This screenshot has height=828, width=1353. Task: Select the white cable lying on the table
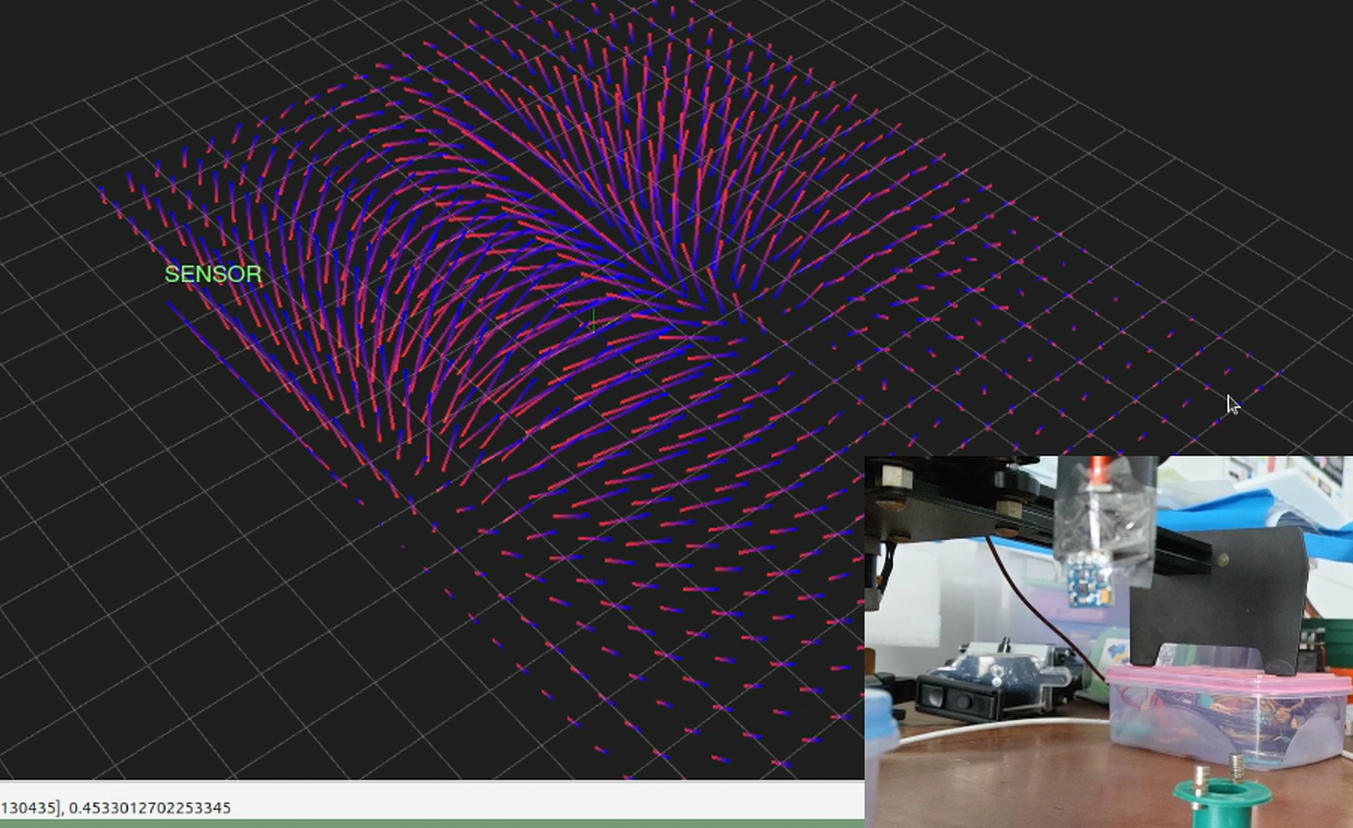point(1000,730)
